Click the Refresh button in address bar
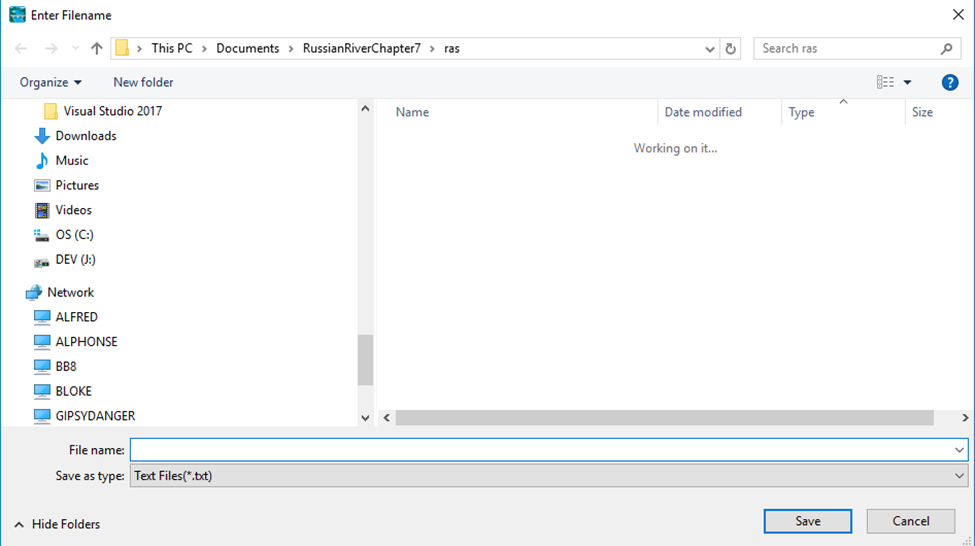 (731, 49)
